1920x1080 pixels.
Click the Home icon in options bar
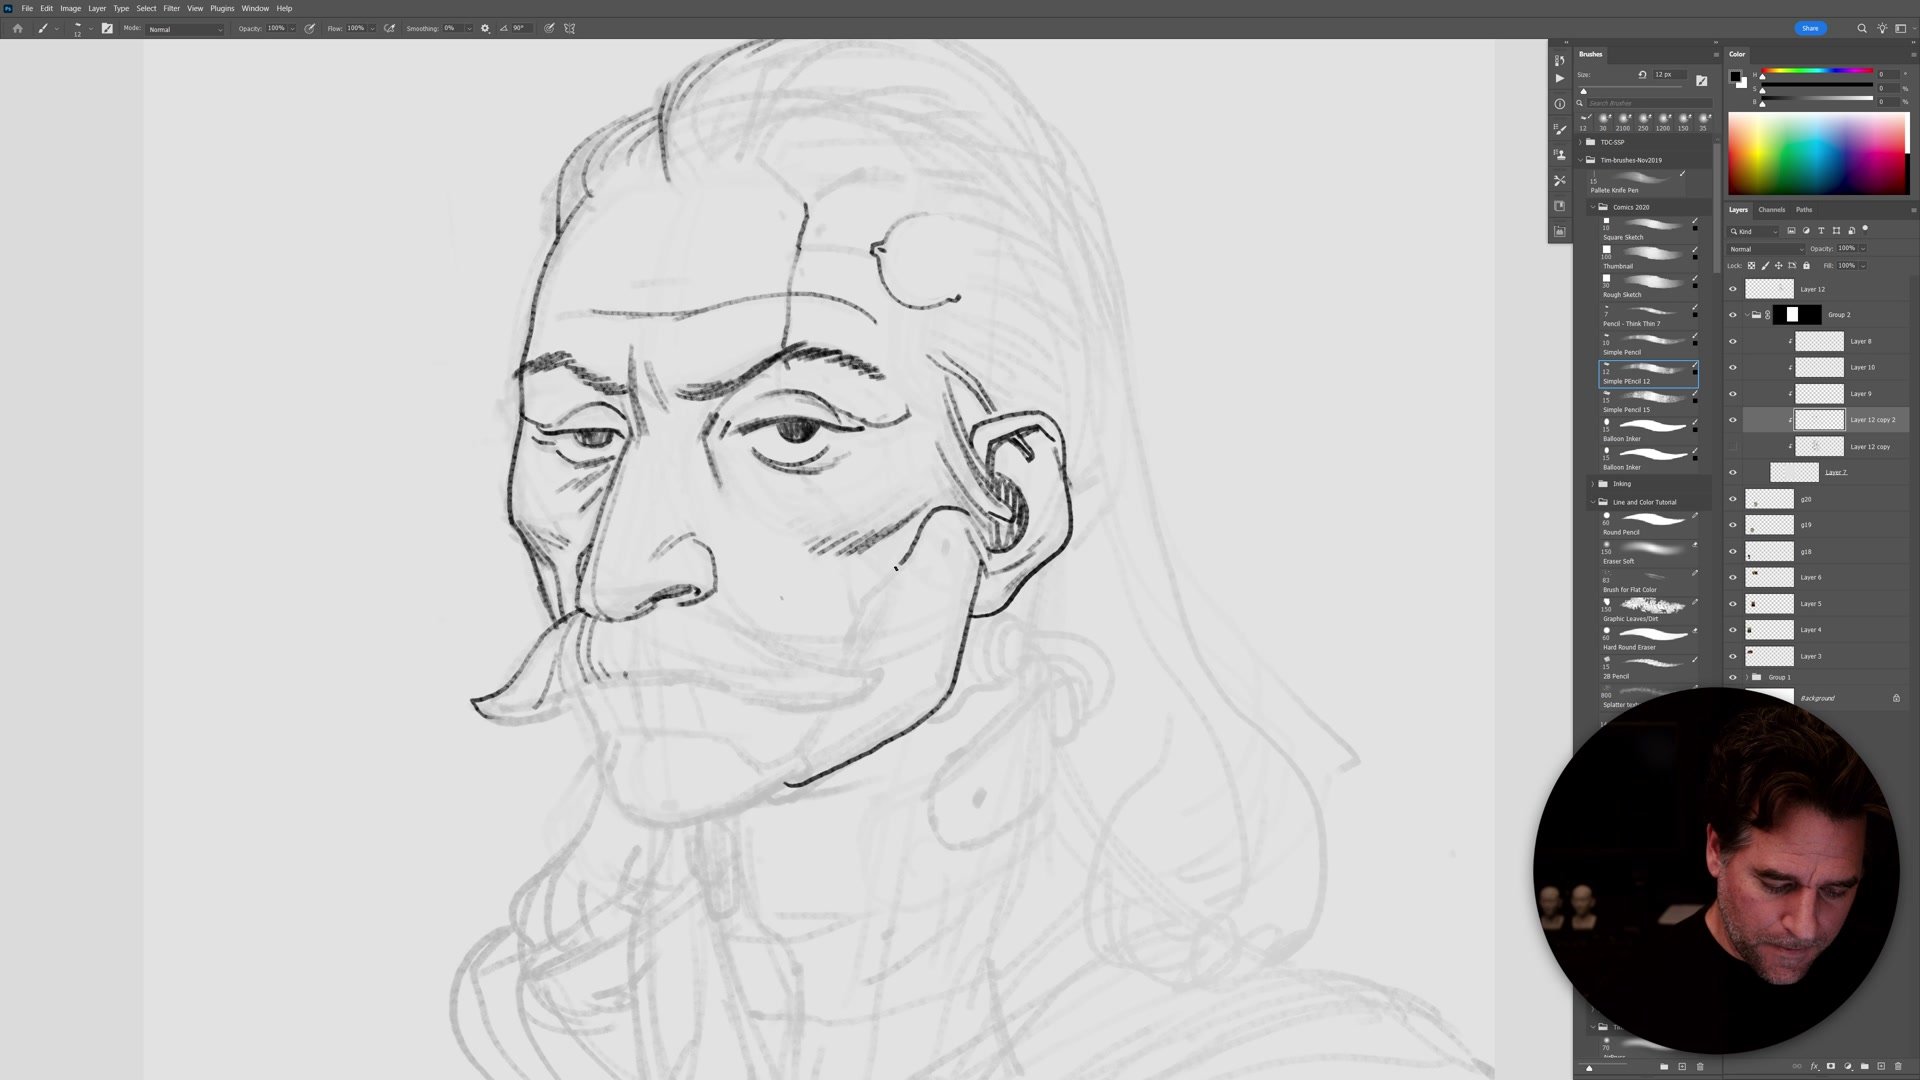click(17, 28)
